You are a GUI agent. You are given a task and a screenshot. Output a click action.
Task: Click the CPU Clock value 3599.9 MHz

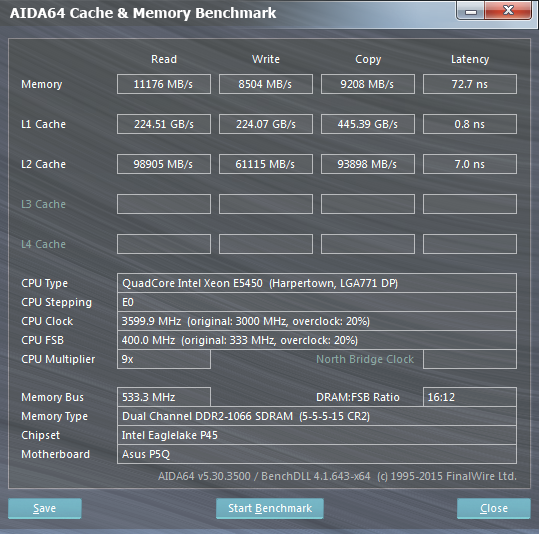pyautogui.click(x=317, y=321)
